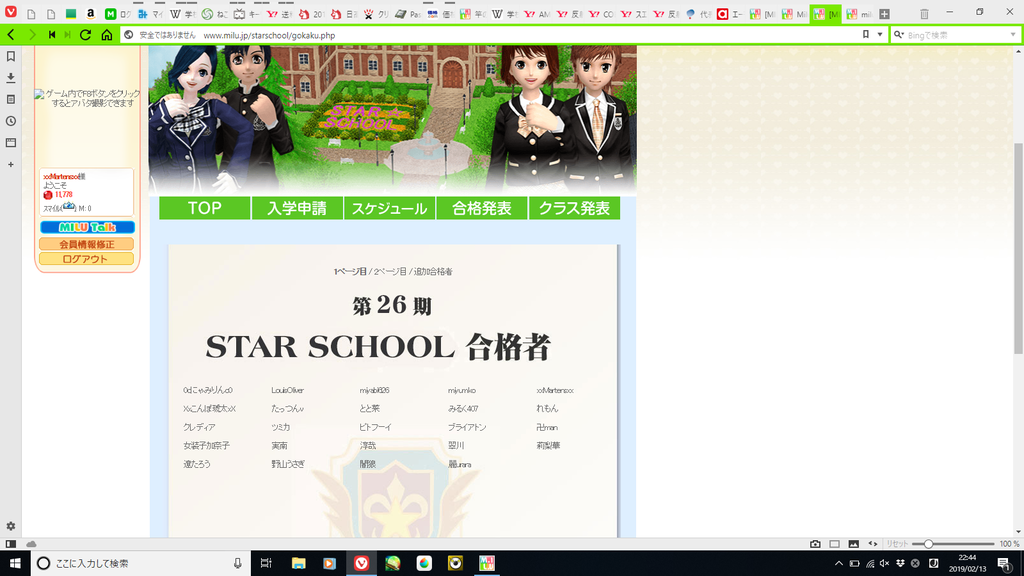Click the 会員情報修正 button

(86, 244)
